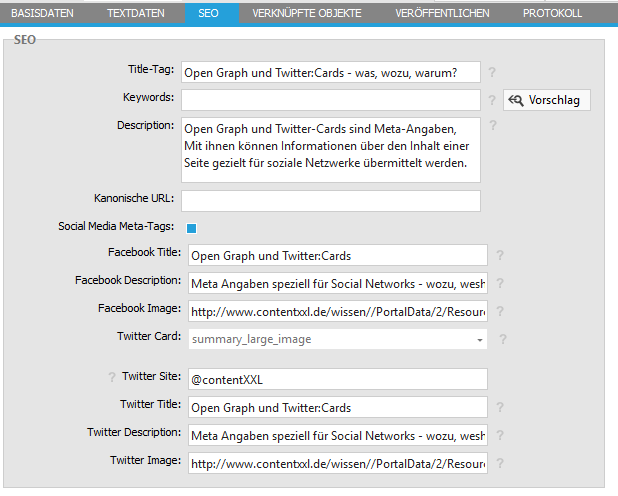618x496 pixels.
Task: Open Verknüpfte Objekte tab
Action: (x=307, y=13)
